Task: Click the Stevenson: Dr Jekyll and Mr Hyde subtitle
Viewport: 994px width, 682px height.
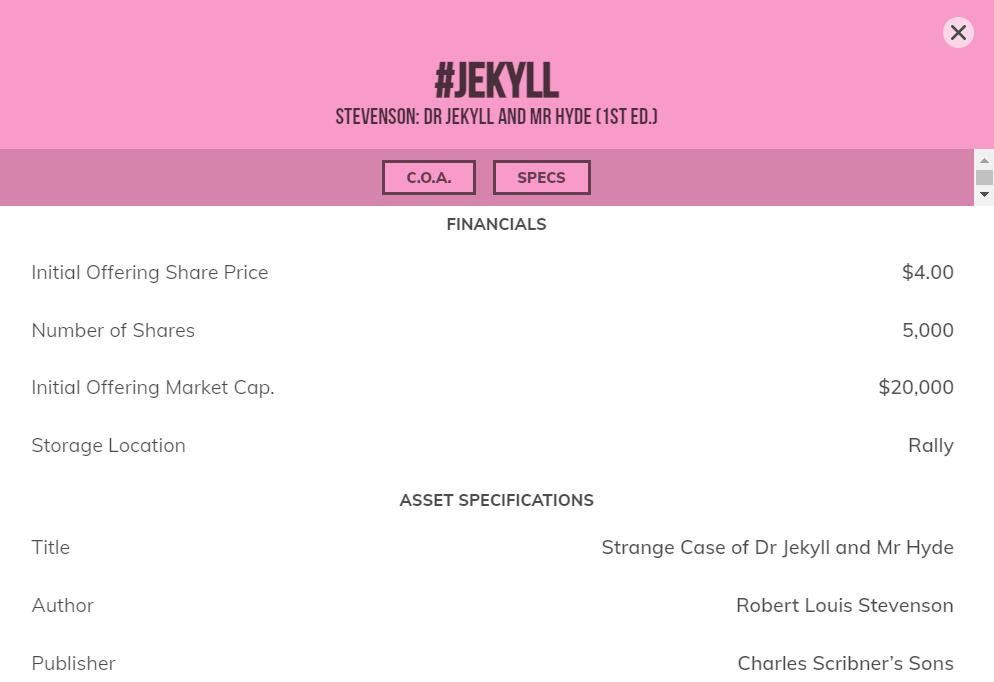Action: pos(496,117)
